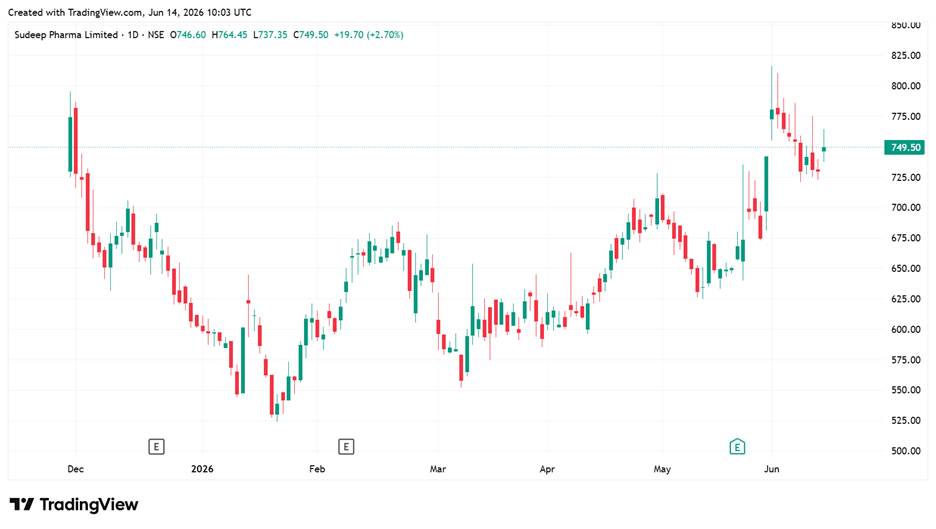Click the open value O746.60
Screen dimensions: 936x529
pos(188,35)
